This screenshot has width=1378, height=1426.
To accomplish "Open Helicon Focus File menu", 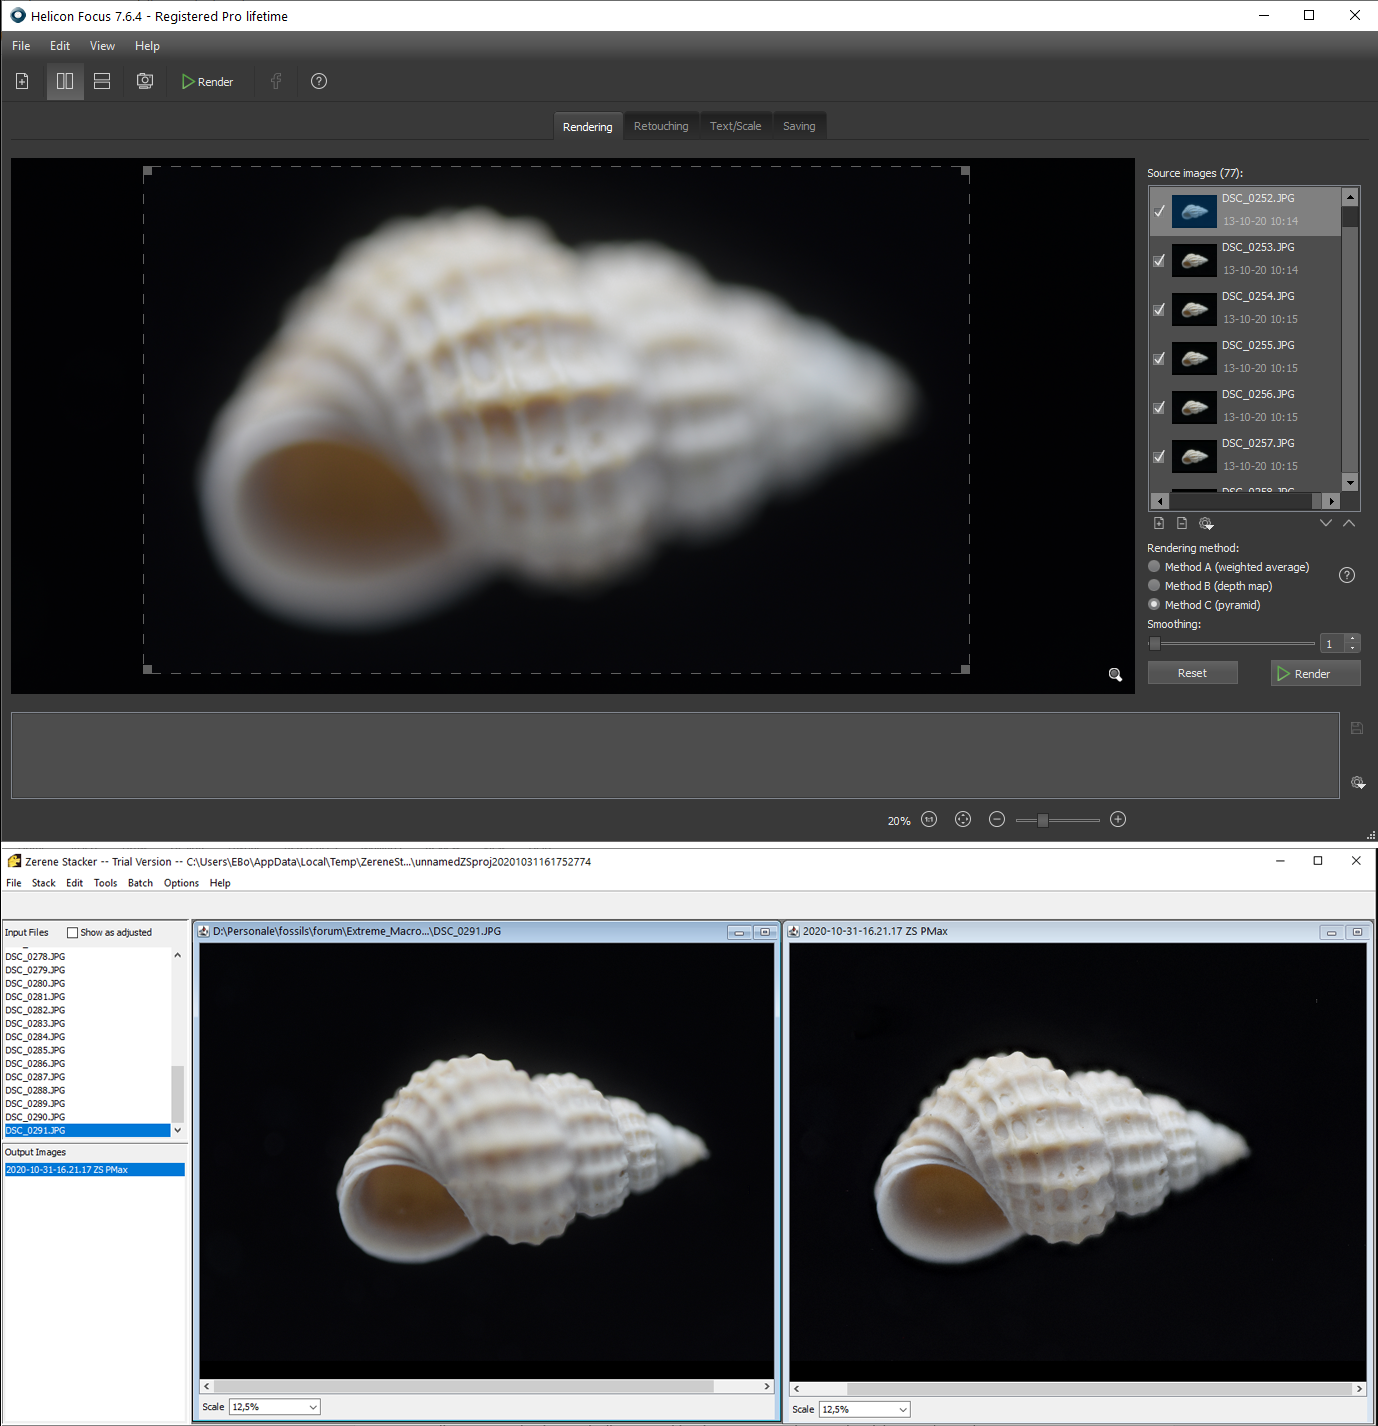I will [x=21, y=46].
